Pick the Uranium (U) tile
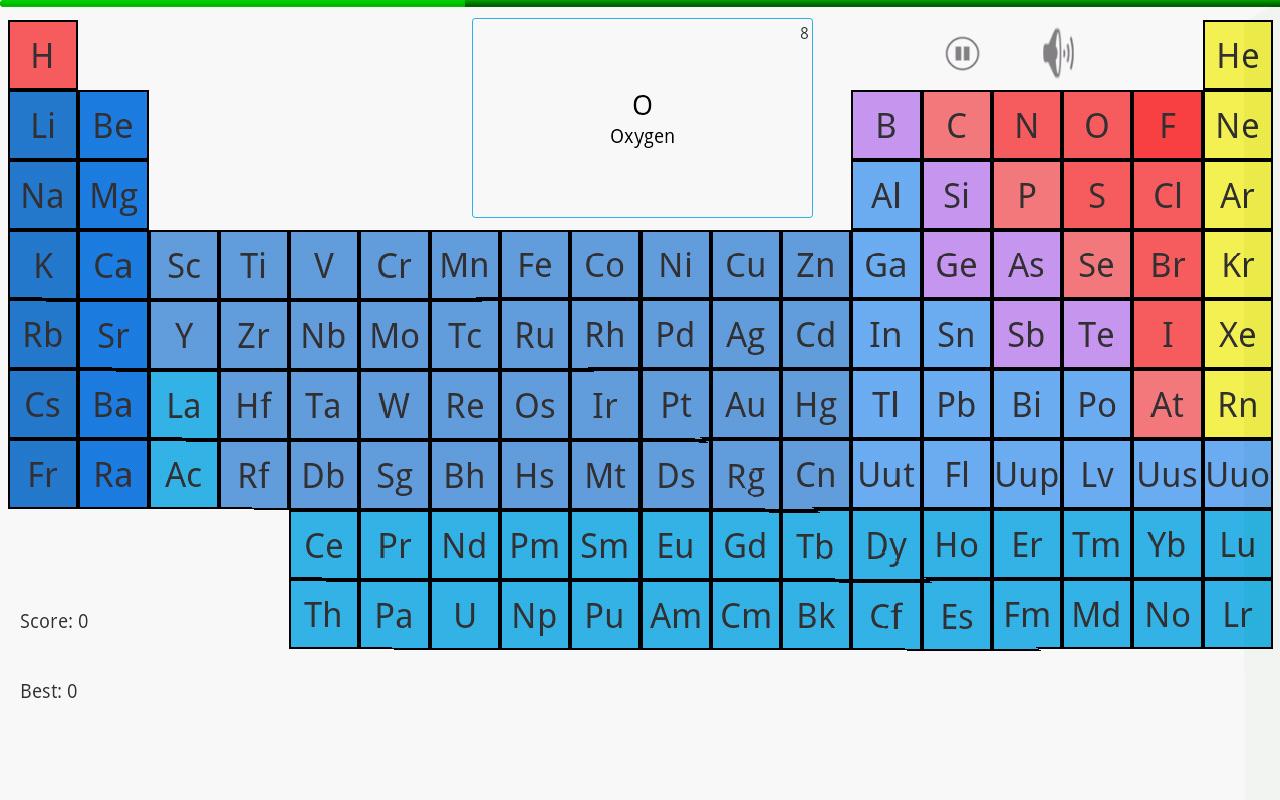 [464, 615]
